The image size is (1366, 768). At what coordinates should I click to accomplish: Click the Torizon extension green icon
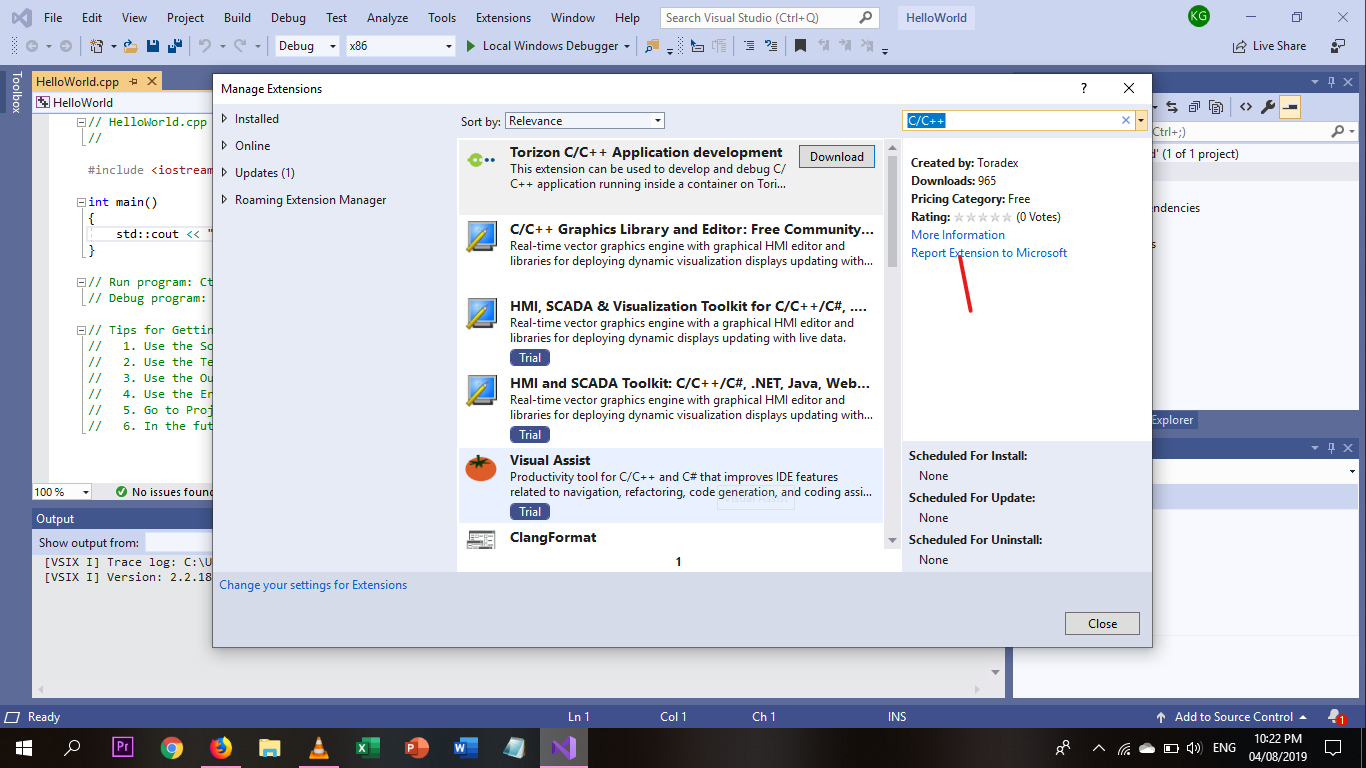click(x=481, y=159)
